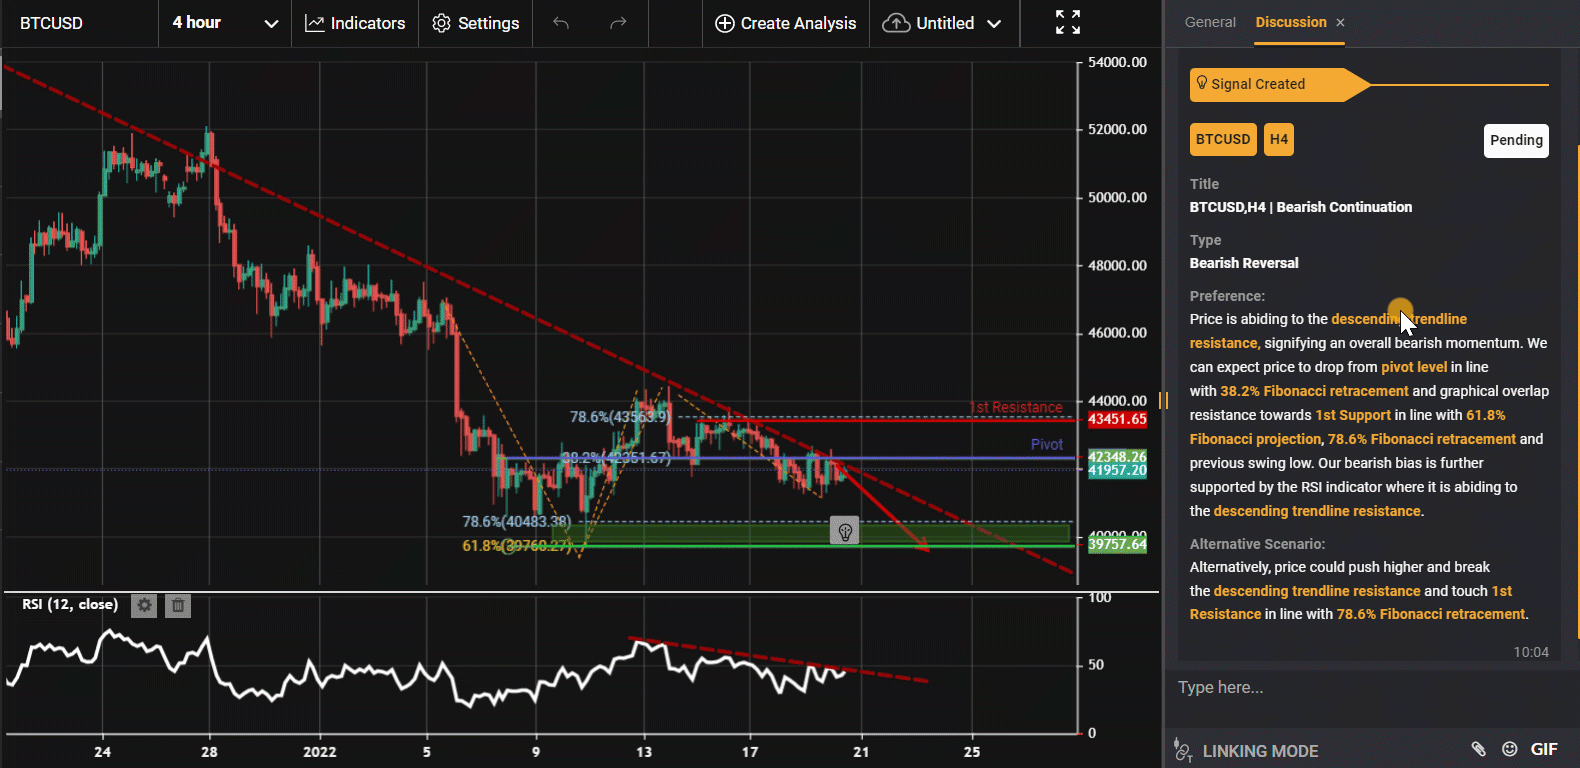This screenshot has height=768, width=1580.
Task: Click the BTCUSD,H4 | Bearish Continuation title
Action: (1301, 207)
